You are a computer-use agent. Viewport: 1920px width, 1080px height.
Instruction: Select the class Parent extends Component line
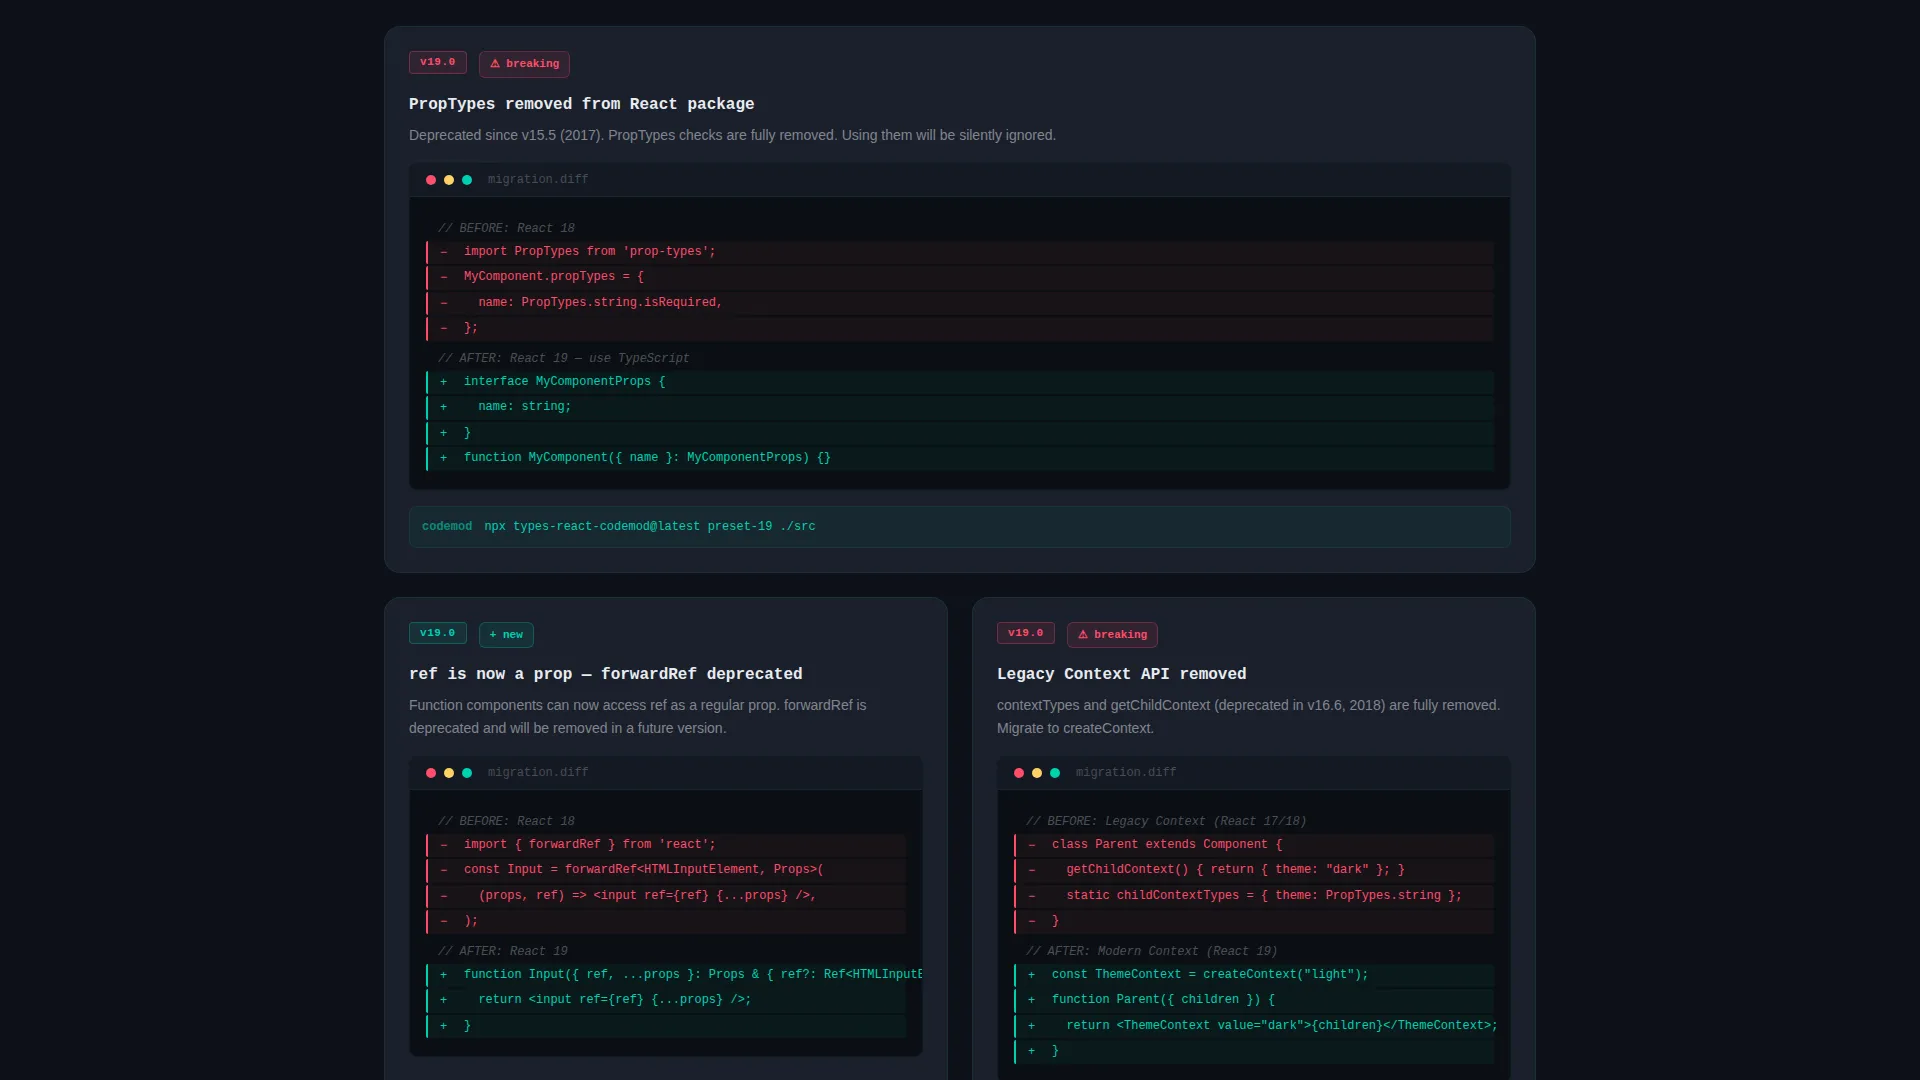(1254, 845)
